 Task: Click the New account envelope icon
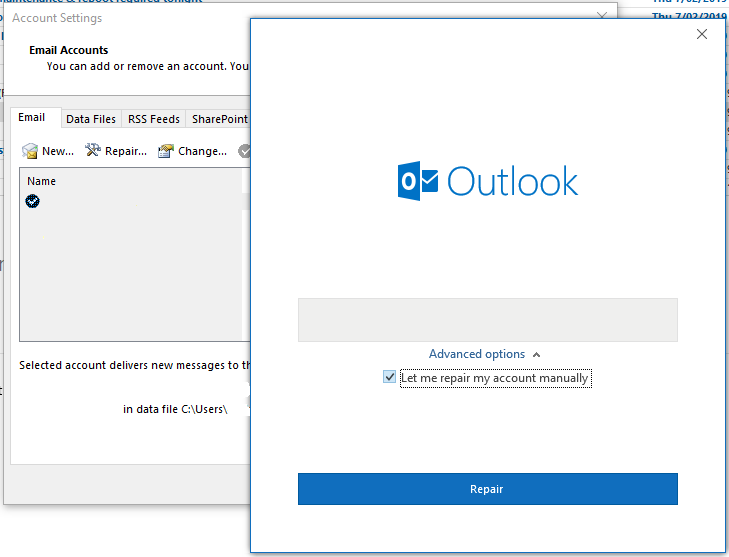pos(30,151)
